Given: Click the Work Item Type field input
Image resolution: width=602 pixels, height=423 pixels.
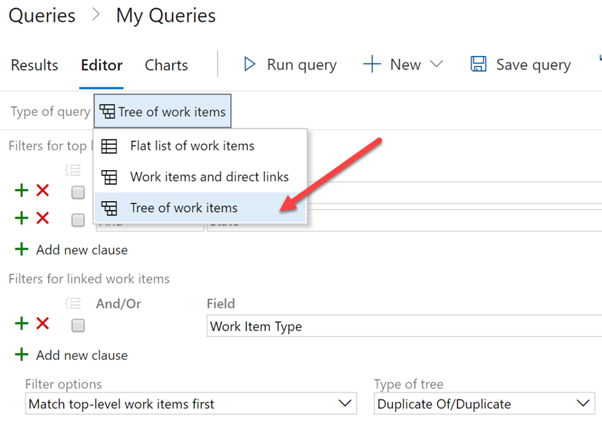Looking at the screenshot, I should (400, 326).
